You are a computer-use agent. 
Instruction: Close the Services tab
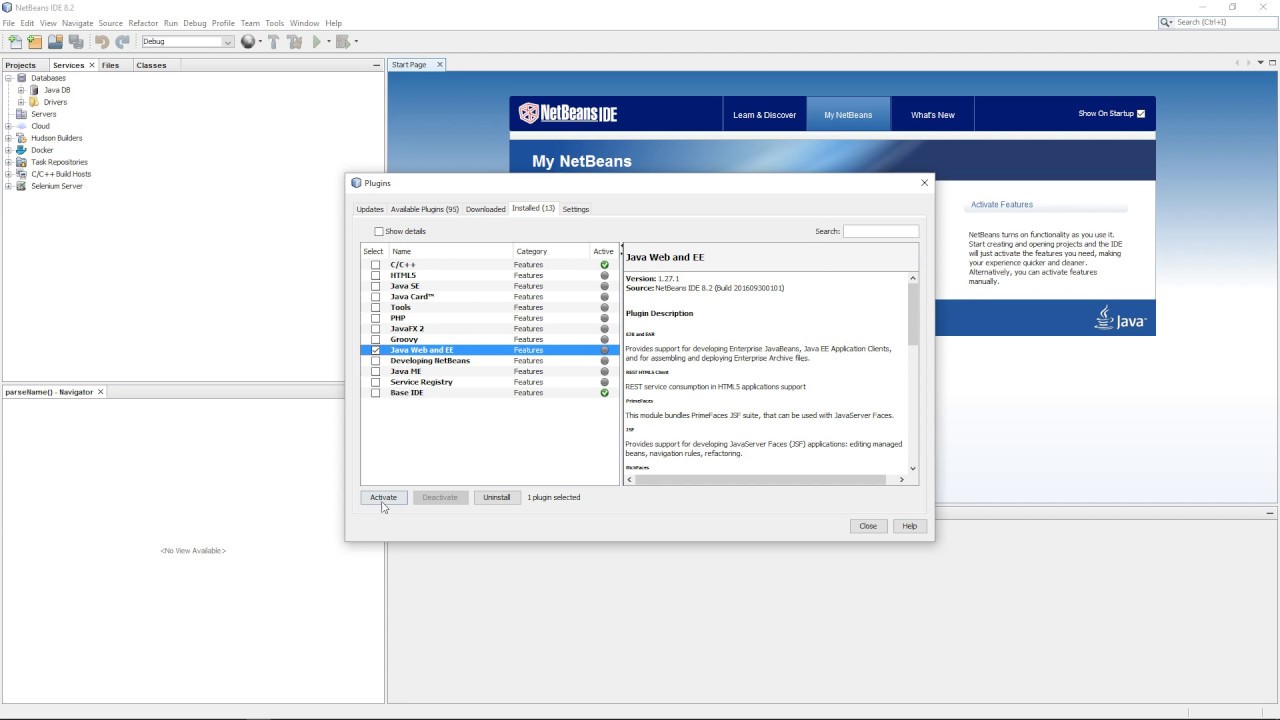point(92,65)
